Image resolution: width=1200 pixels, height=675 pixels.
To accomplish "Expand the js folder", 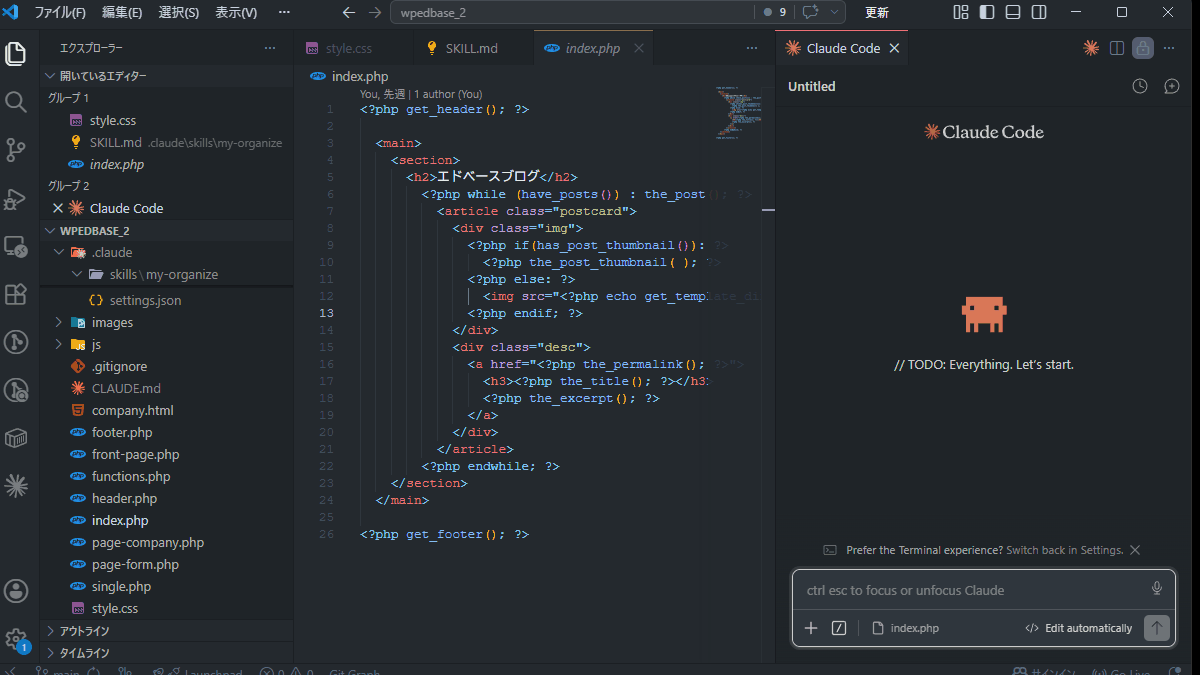I will click(59, 344).
